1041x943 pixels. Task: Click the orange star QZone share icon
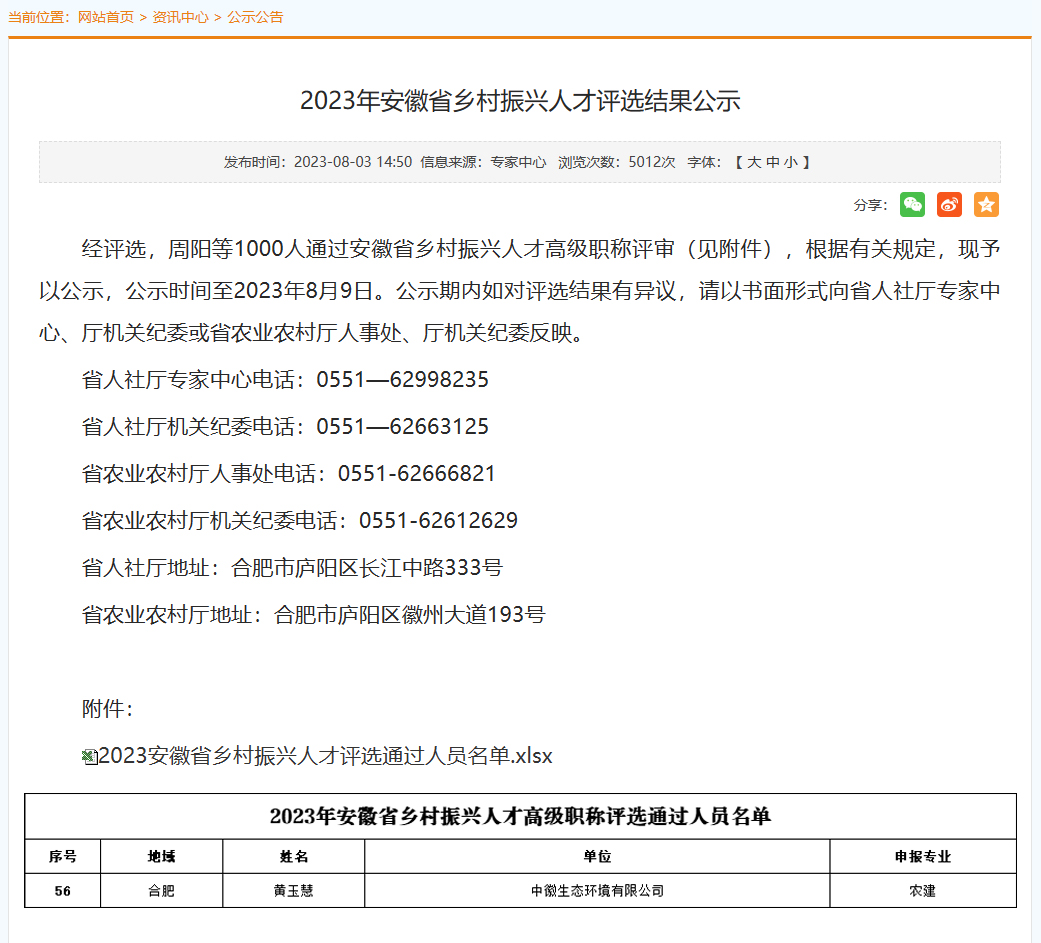(x=986, y=205)
